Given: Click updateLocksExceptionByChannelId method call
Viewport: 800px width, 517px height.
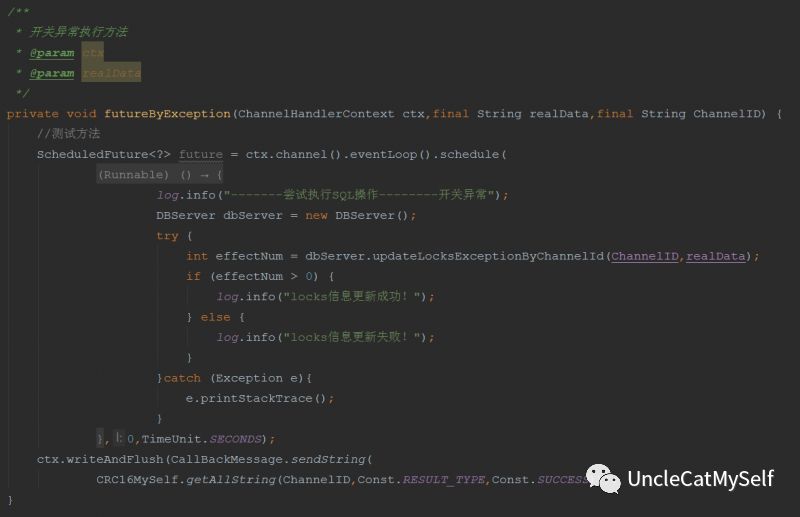Looking at the screenshot, I should [x=488, y=256].
